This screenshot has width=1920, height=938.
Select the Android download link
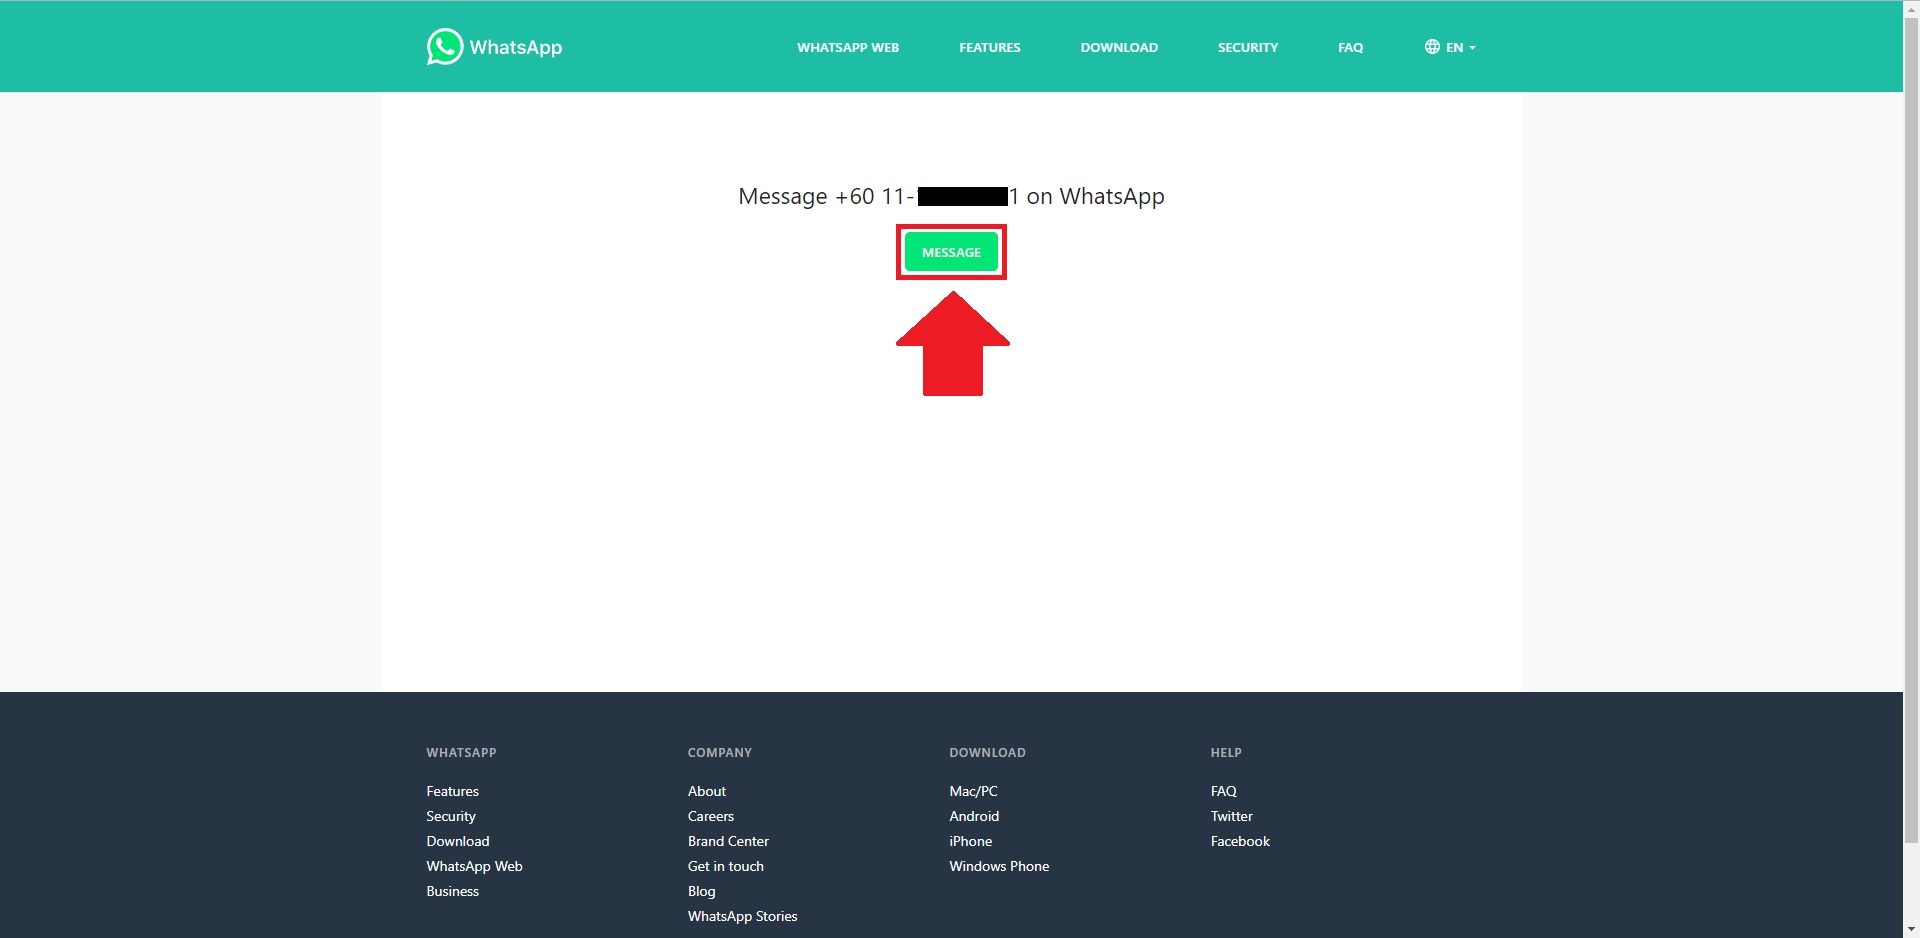[x=974, y=816]
